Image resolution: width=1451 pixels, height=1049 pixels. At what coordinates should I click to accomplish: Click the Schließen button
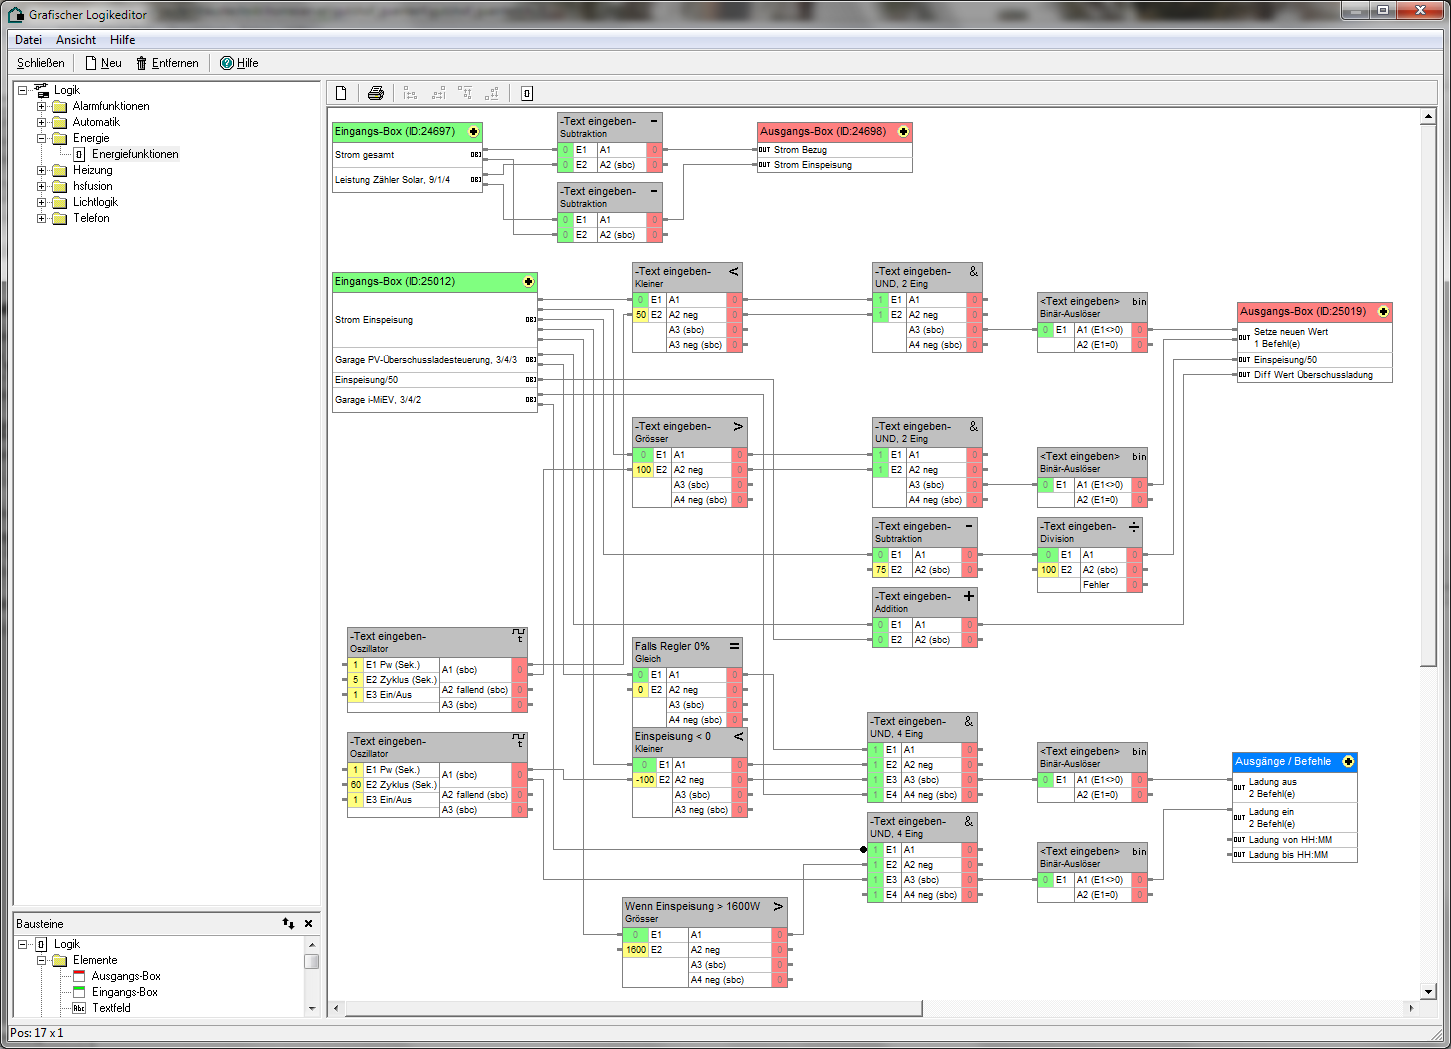tap(41, 63)
